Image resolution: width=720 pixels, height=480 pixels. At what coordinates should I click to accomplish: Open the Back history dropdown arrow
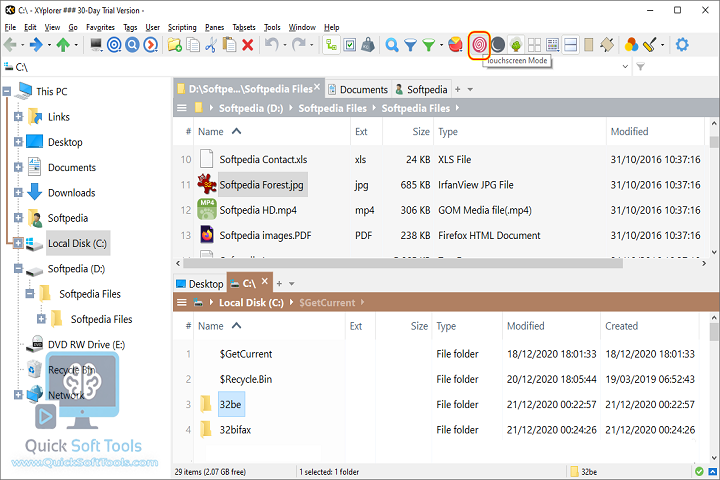click(x=22, y=45)
